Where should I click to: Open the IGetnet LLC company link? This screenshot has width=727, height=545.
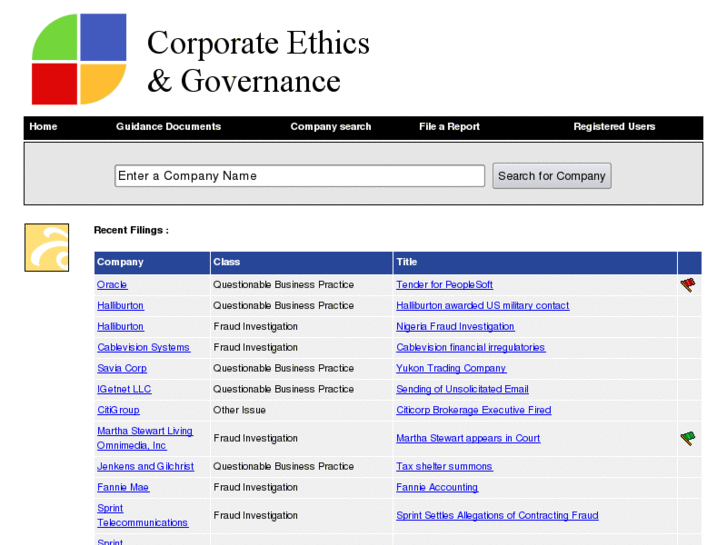124,389
